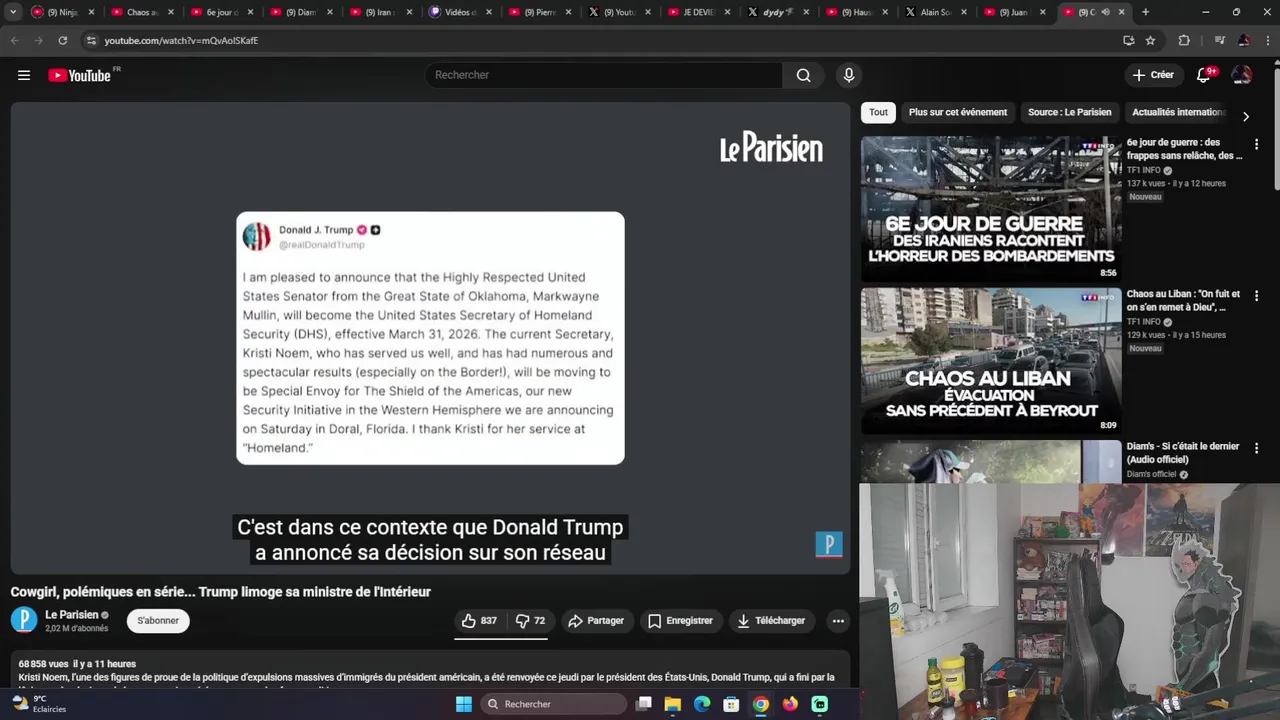Mute the active tab's speaker icon
The width and height of the screenshot is (1280, 720).
(x=1105, y=12)
